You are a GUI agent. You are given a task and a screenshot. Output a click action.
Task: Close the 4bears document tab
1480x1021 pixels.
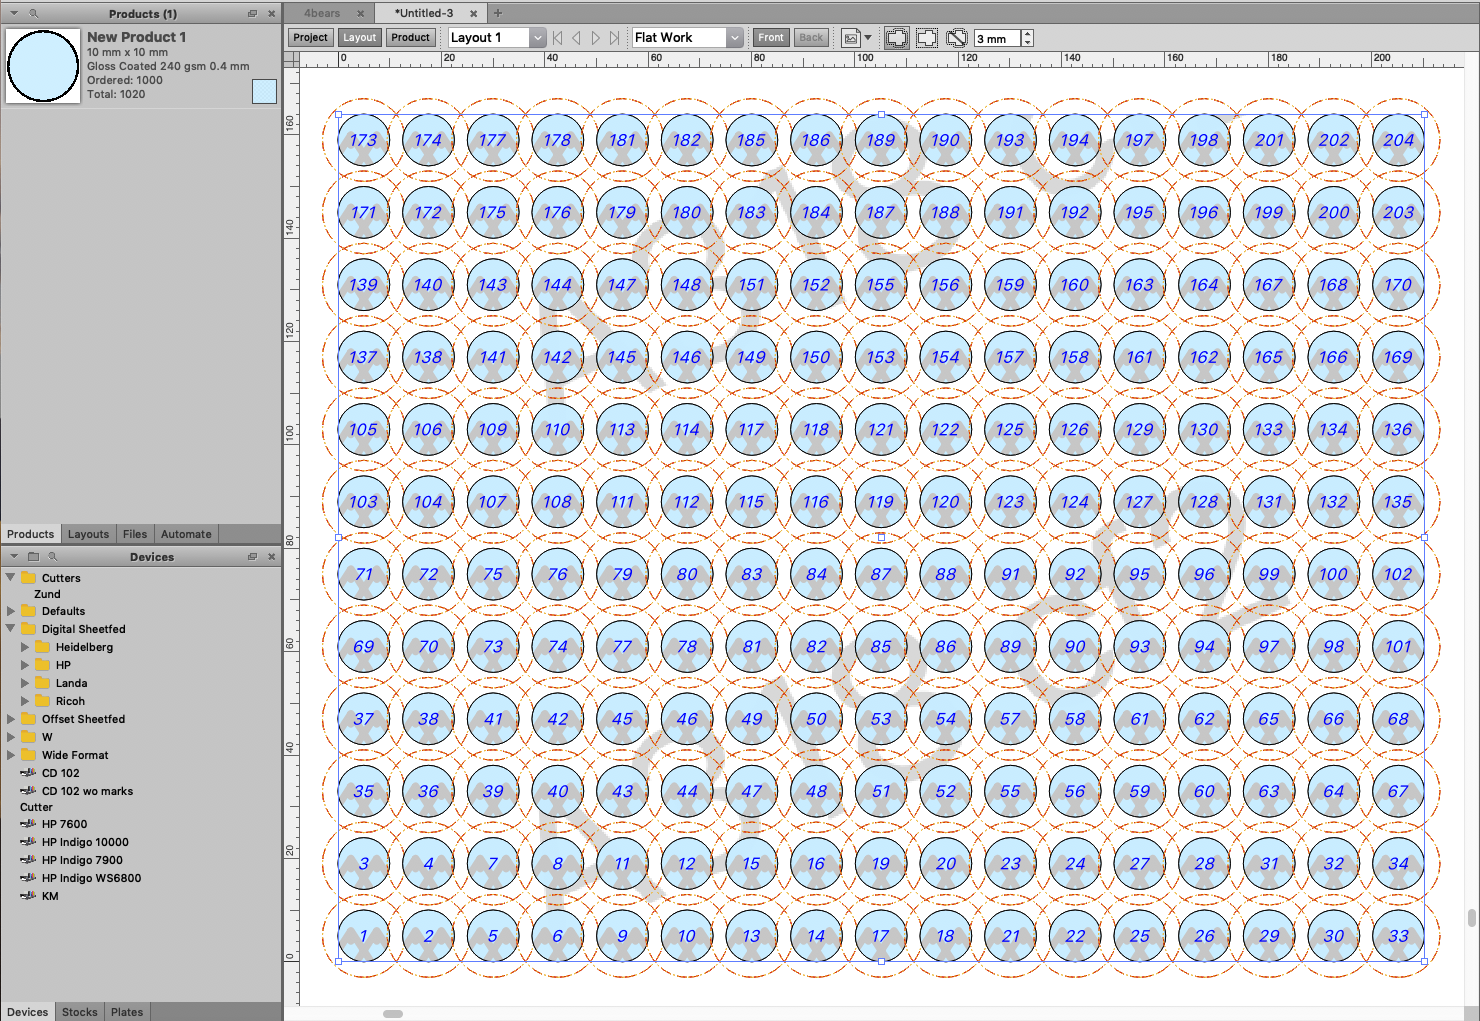(x=361, y=14)
